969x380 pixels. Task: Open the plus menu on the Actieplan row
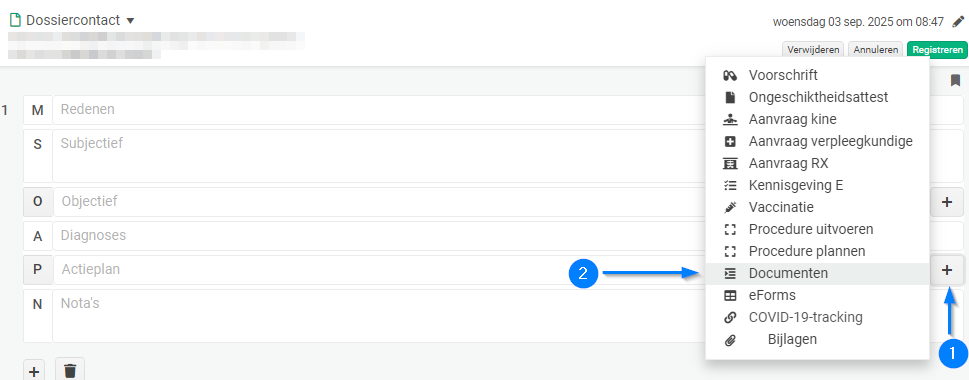(x=947, y=270)
